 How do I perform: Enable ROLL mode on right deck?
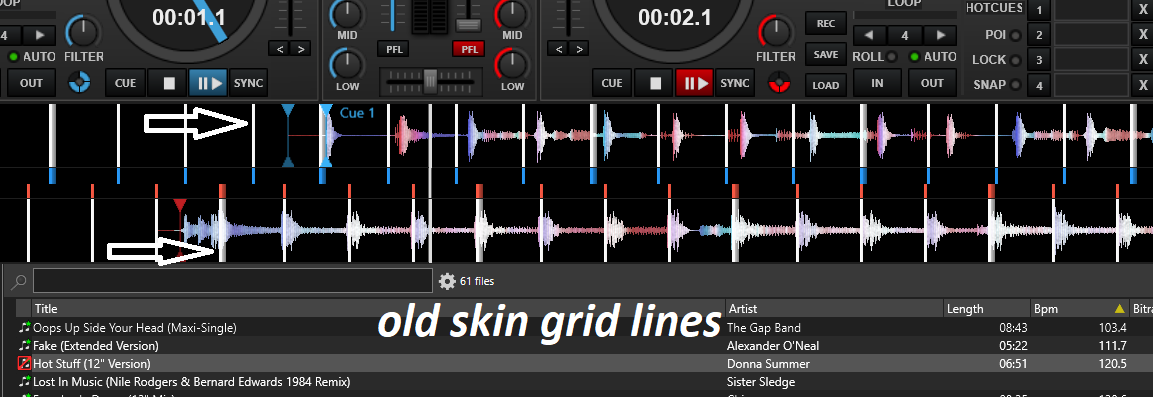click(892, 57)
